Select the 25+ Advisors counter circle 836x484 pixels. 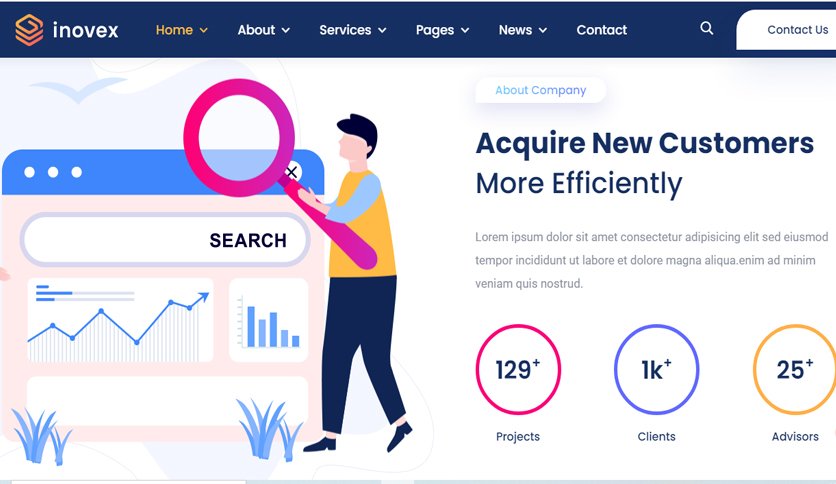click(794, 369)
